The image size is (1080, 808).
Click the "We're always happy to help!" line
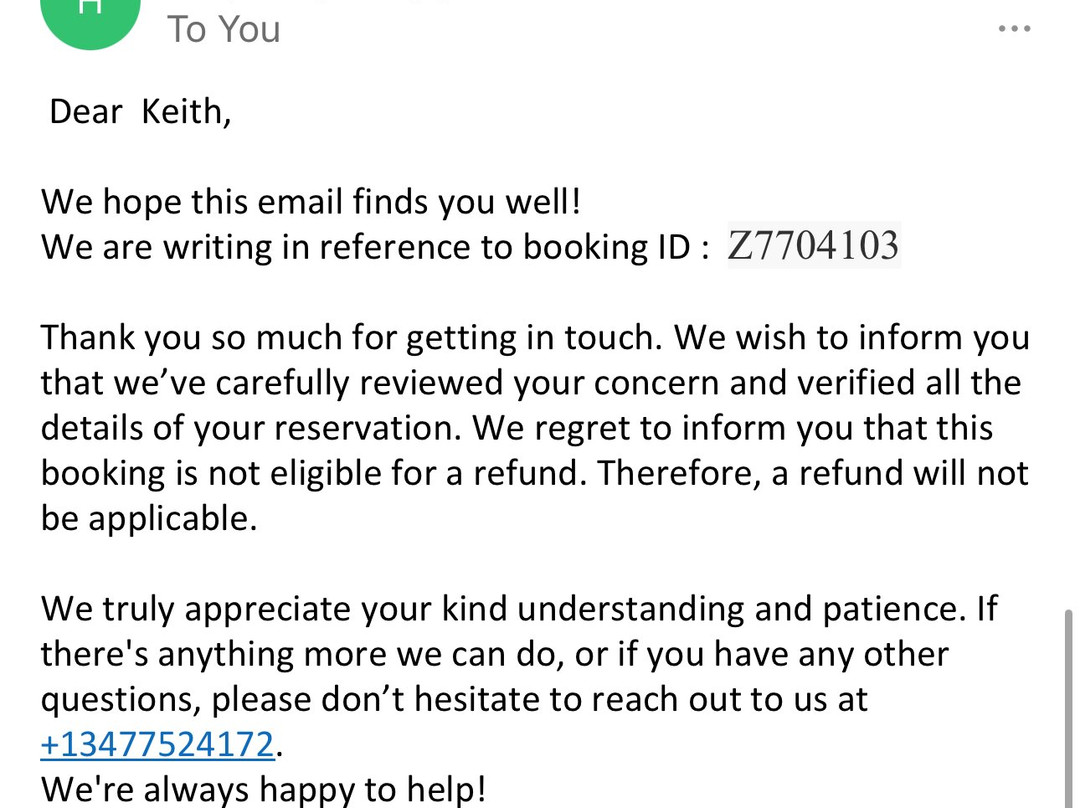[x=264, y=789]
